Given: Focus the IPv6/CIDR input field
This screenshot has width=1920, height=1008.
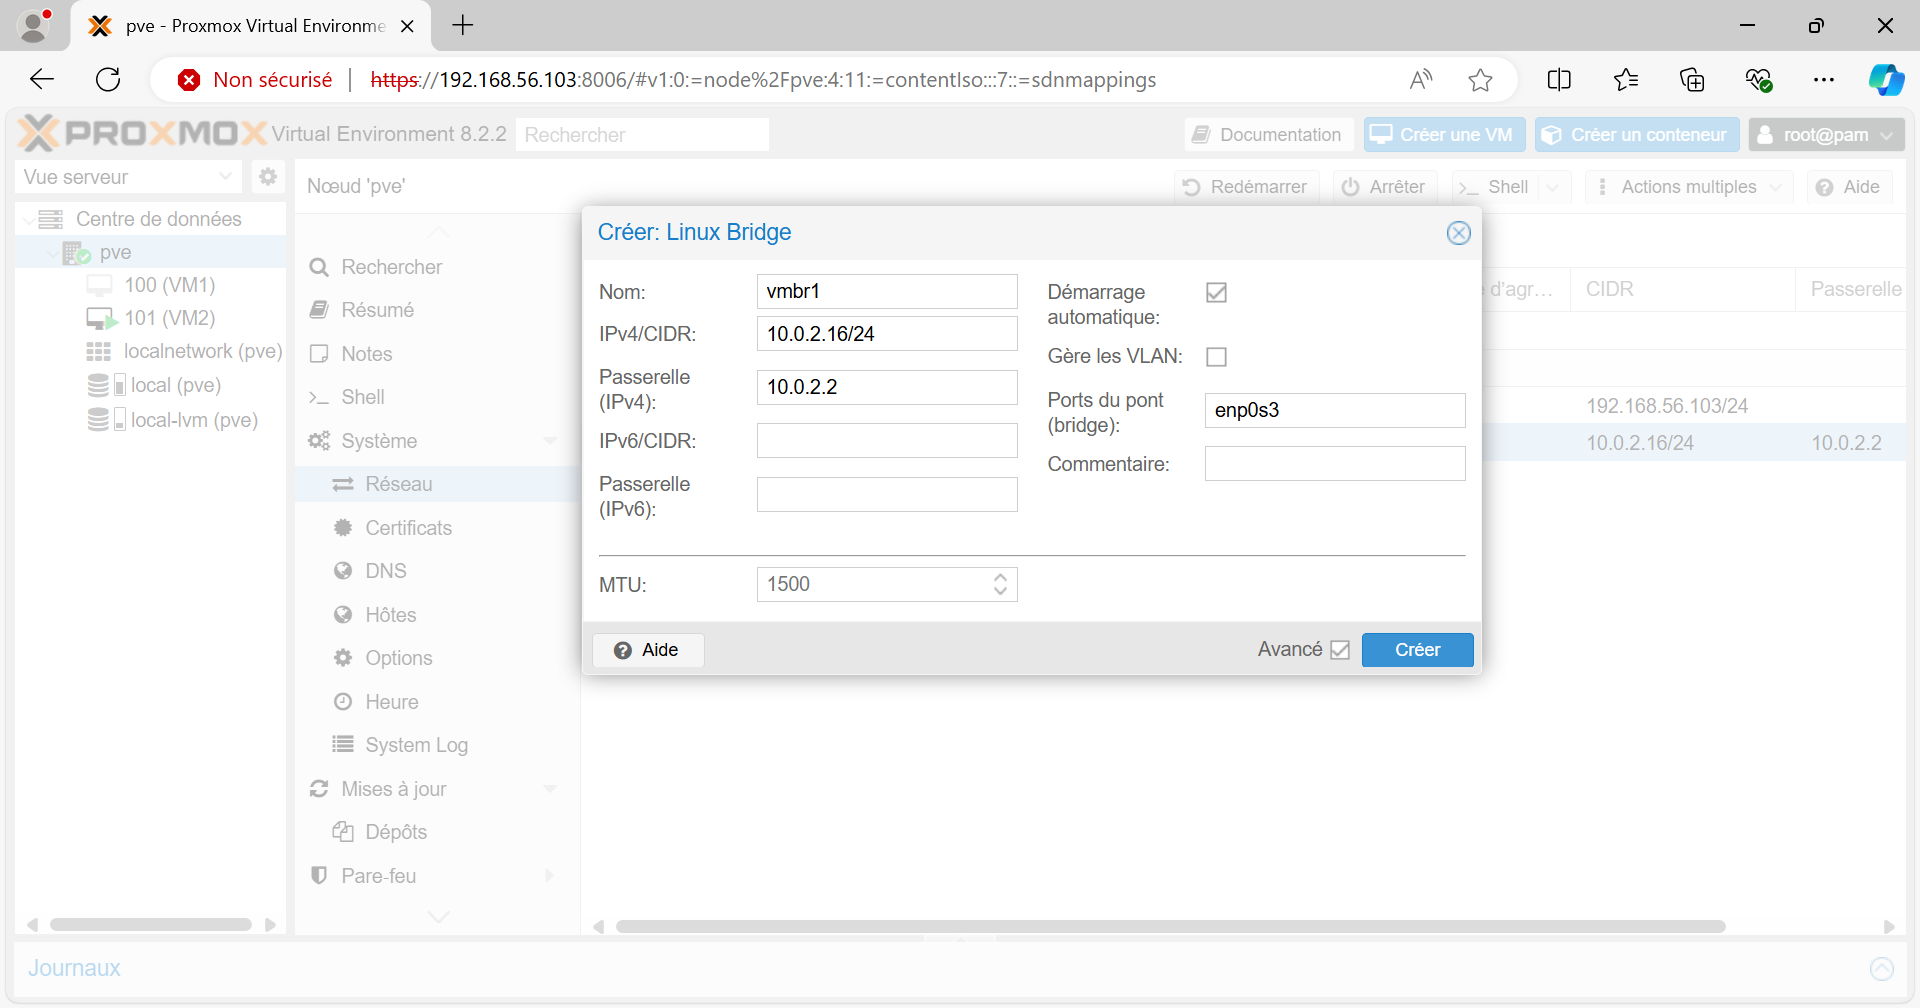Looking at the screenshot, I should [887, 441].
